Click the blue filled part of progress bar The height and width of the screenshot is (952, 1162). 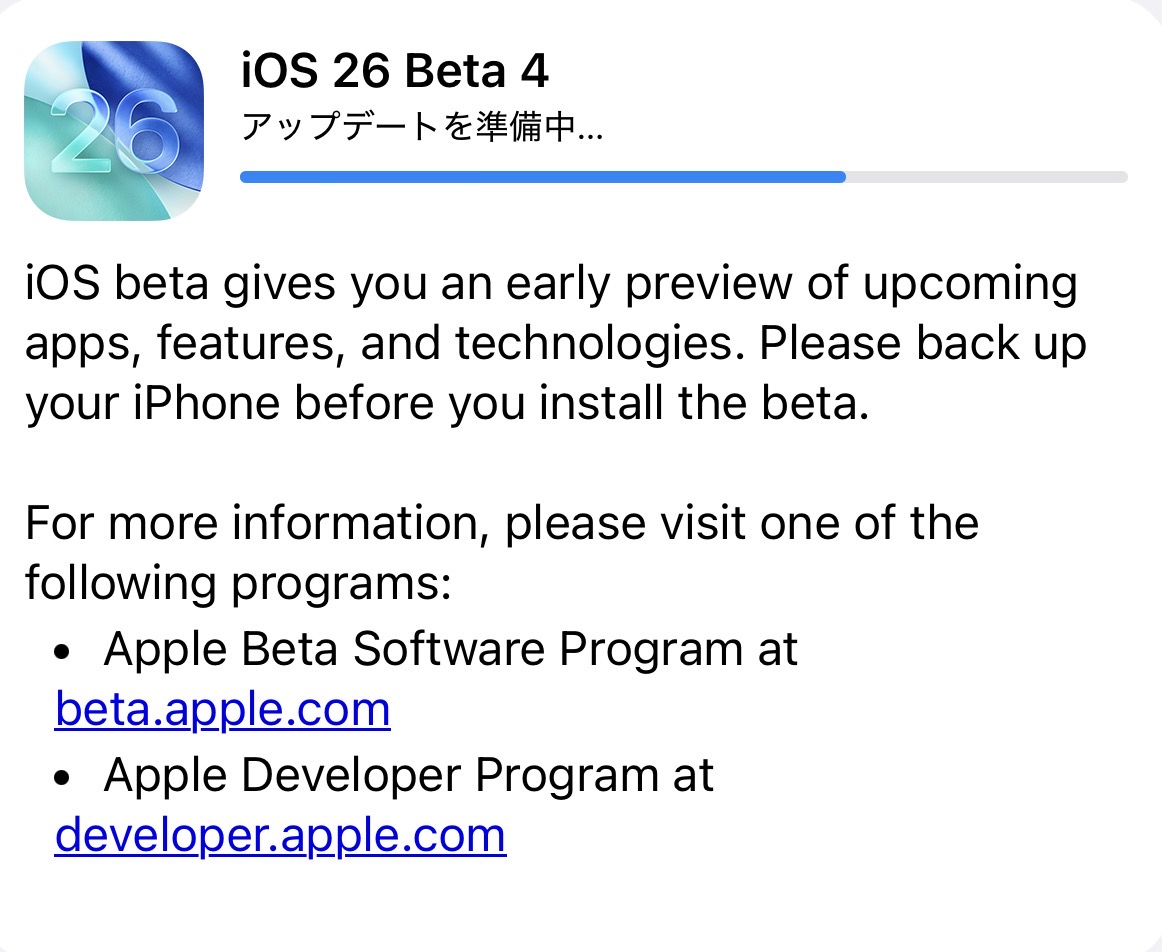tap(542, 177)
